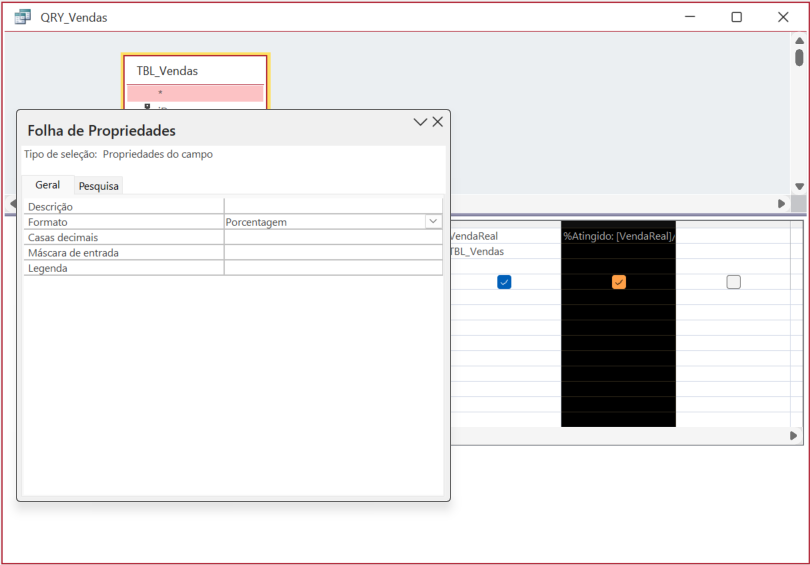This screenshot has height=565, width=810.
Task: Uncheck the Show box under VendaReal column
Action: coord(504,282)
